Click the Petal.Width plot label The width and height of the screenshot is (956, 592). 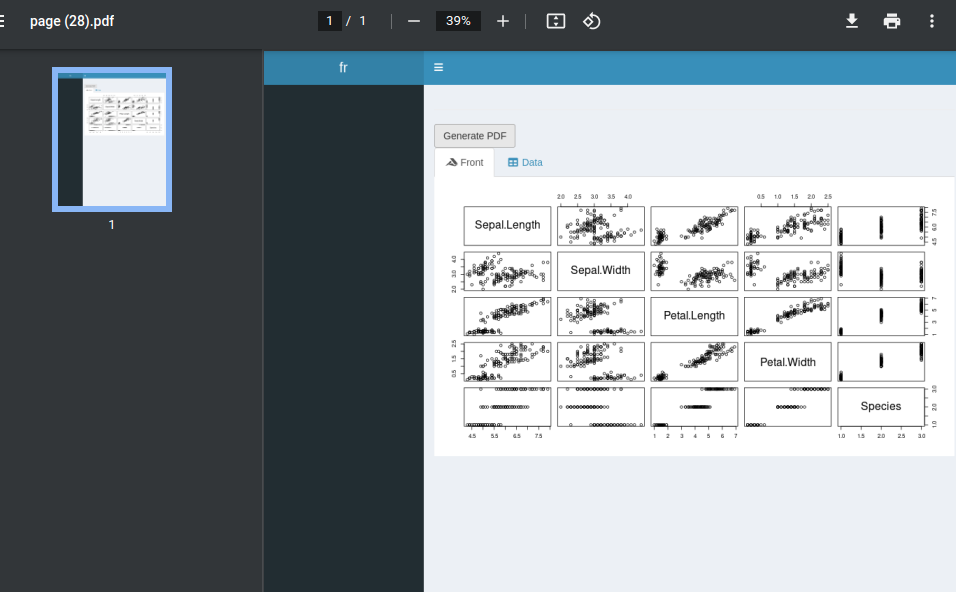click(x=788, y=362)
